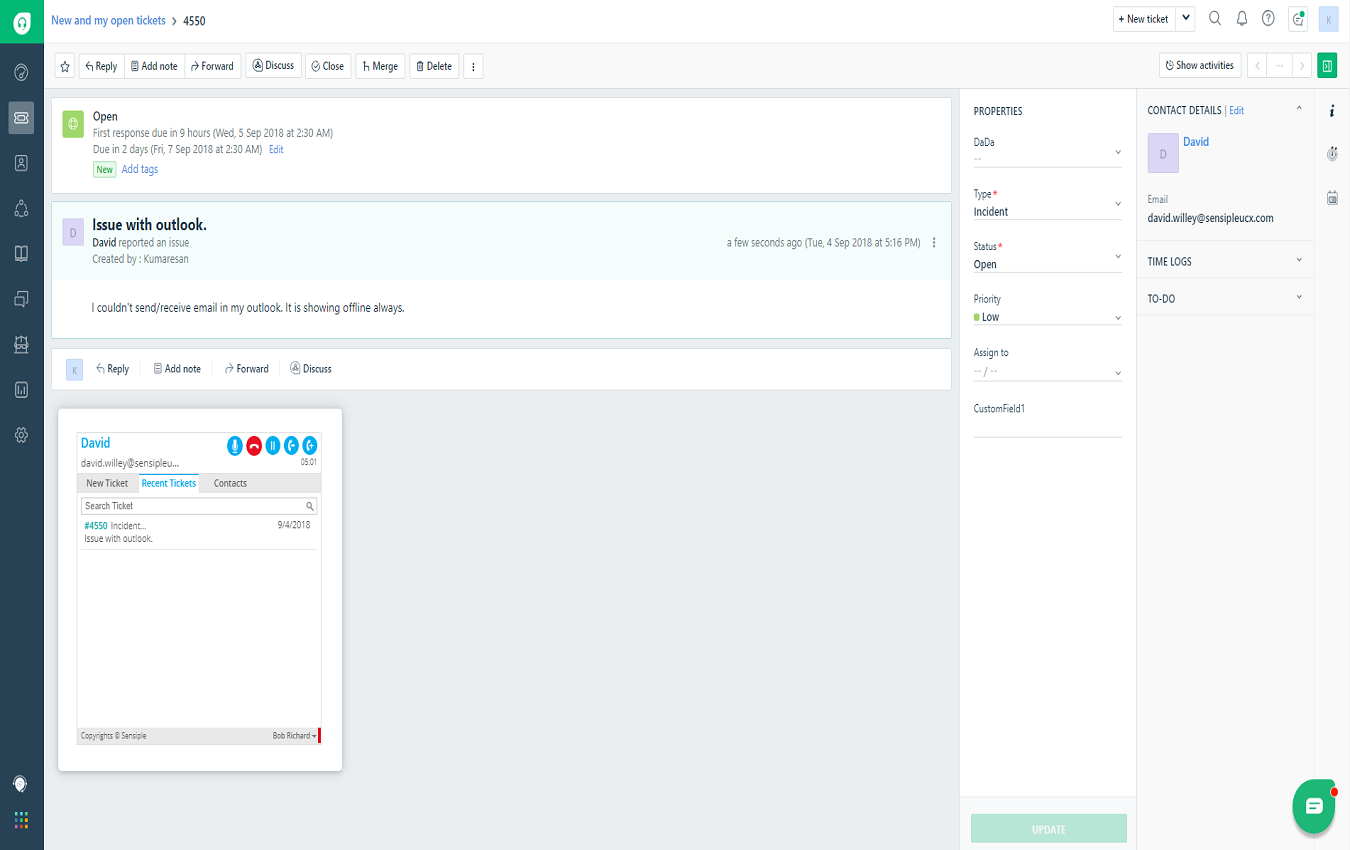The height and width of the screenshot is (850, 1350).
Task: Toggle Show activities for the ticket
Action: (1199, 65)
